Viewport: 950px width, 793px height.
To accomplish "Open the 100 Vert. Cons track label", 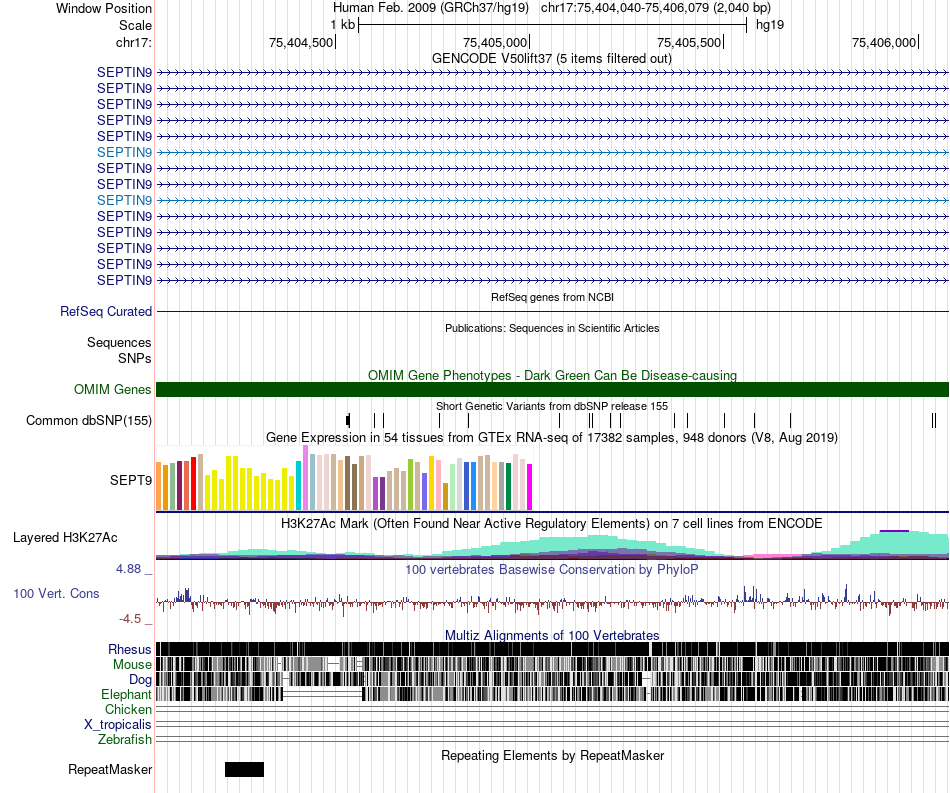I will click(56, 594).
